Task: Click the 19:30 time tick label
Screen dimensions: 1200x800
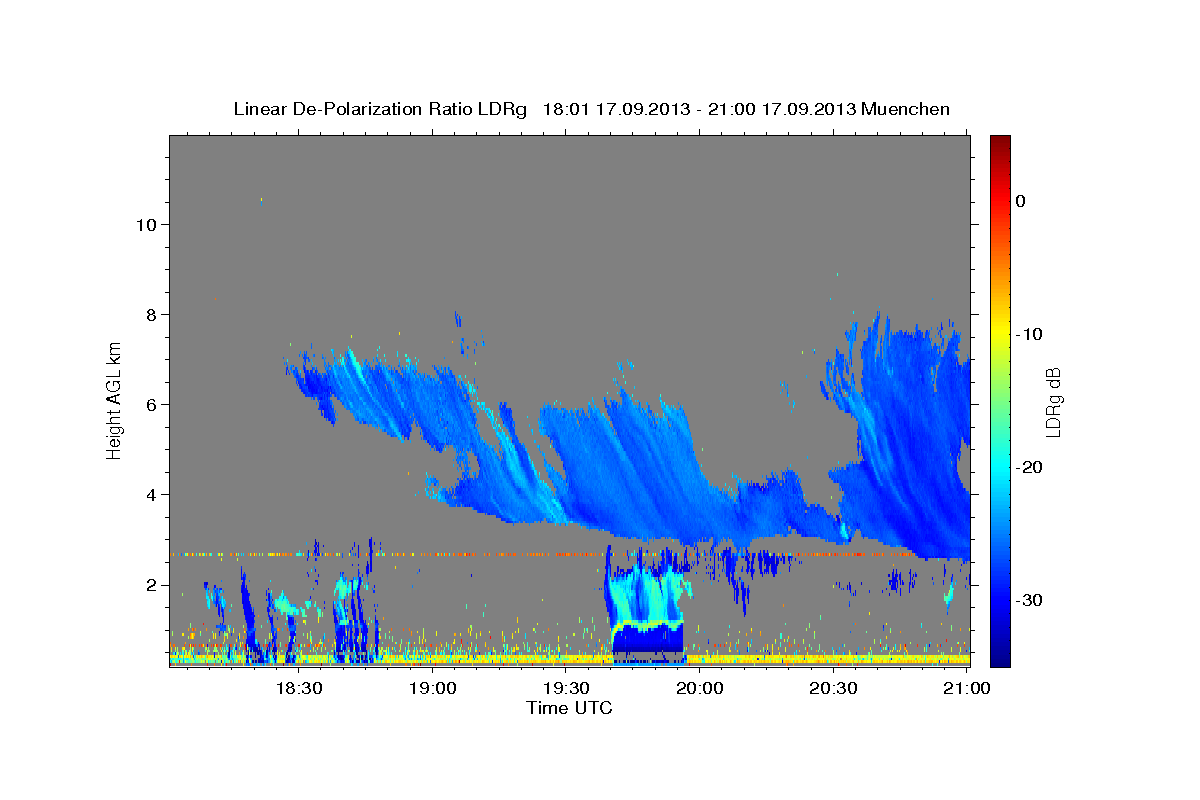Action: 565,689
